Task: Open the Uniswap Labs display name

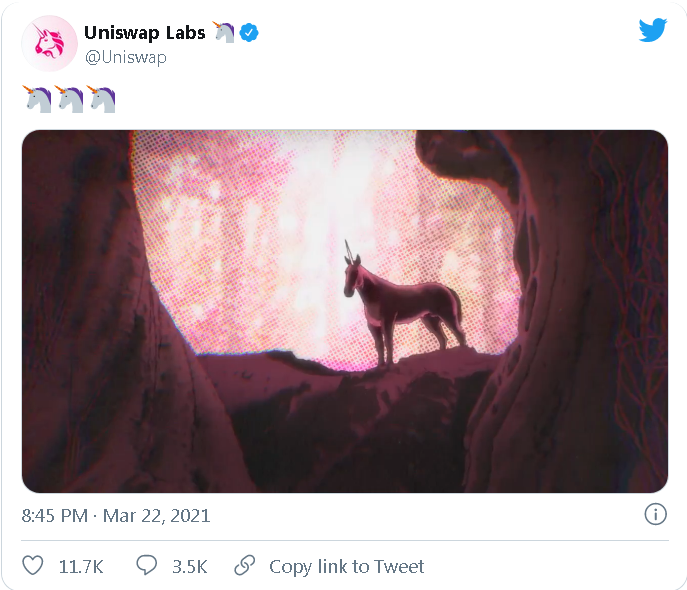Action: click(145, 33)
